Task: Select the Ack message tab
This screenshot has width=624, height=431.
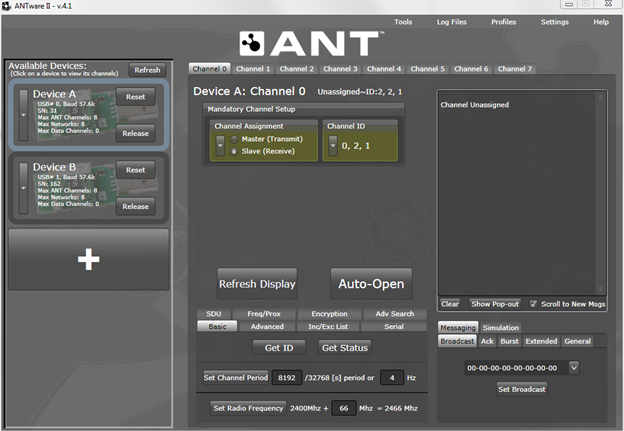Action: tap(487, 341)
